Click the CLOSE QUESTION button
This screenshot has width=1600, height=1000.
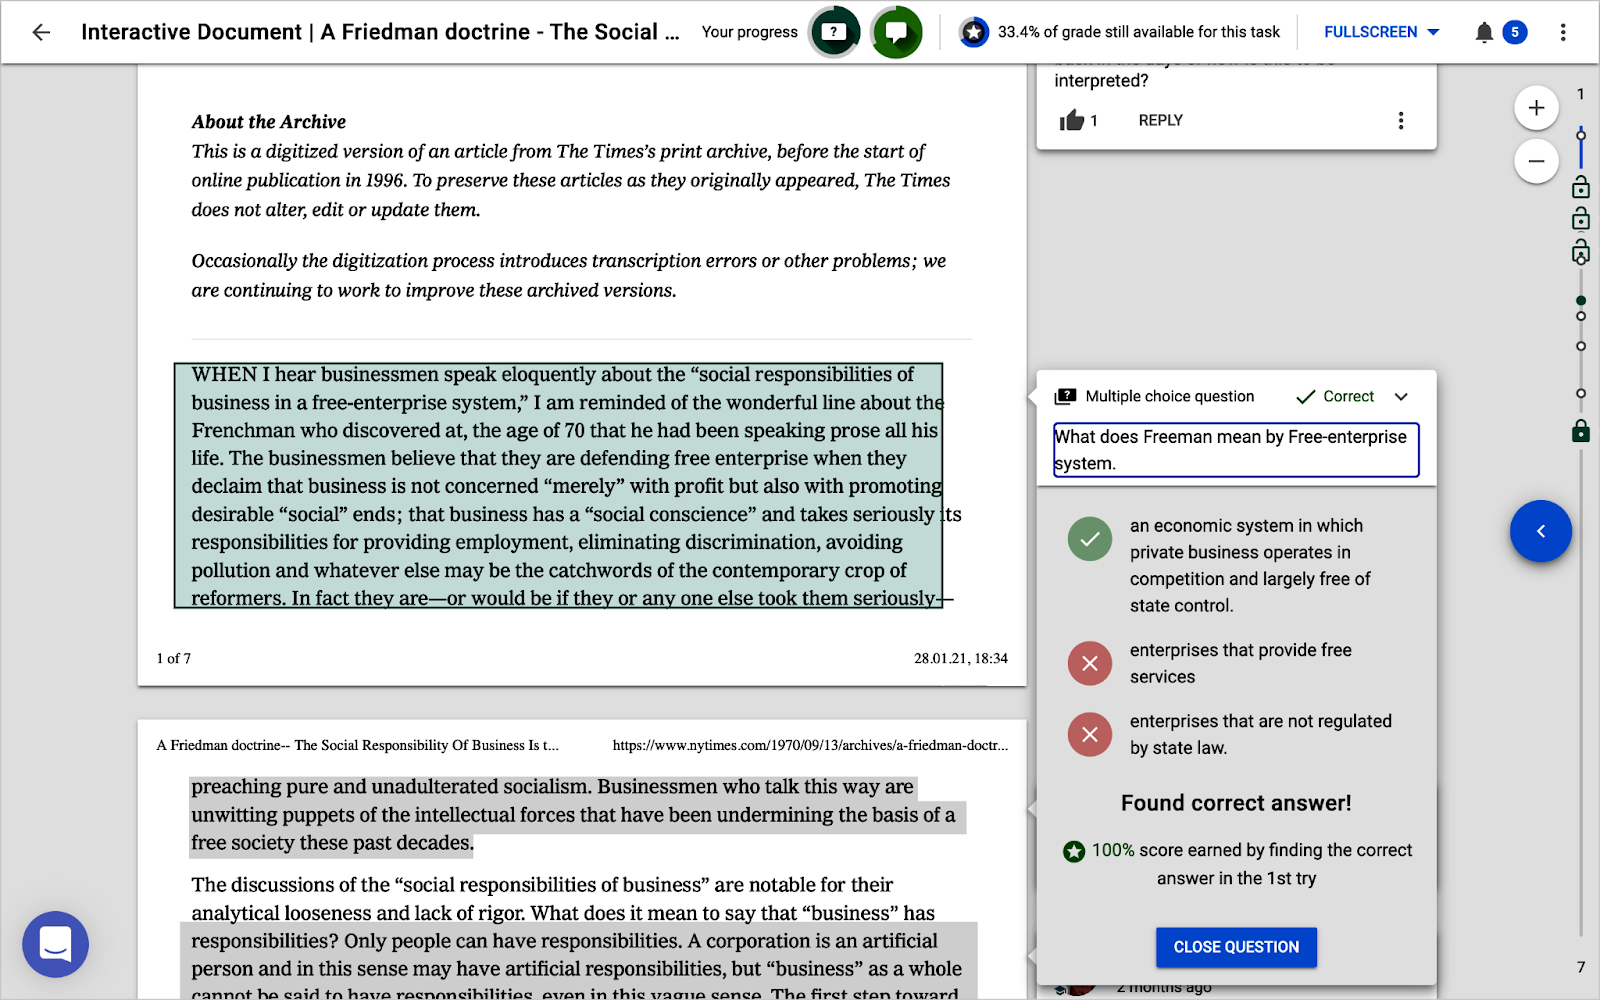pos(1236,947)
